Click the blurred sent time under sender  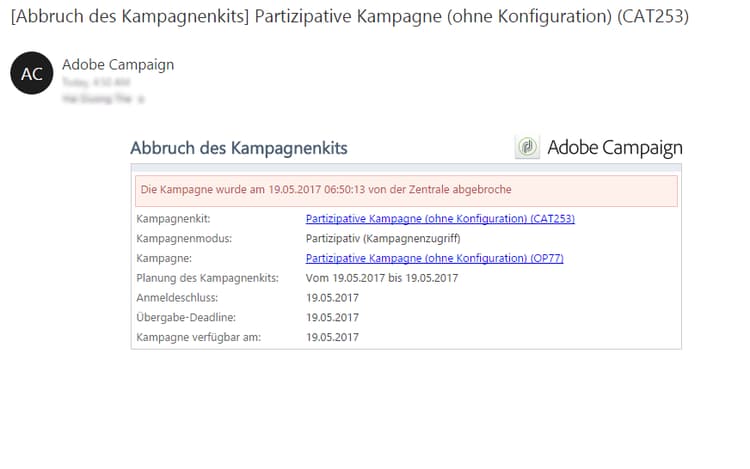[x=96, y=82]
